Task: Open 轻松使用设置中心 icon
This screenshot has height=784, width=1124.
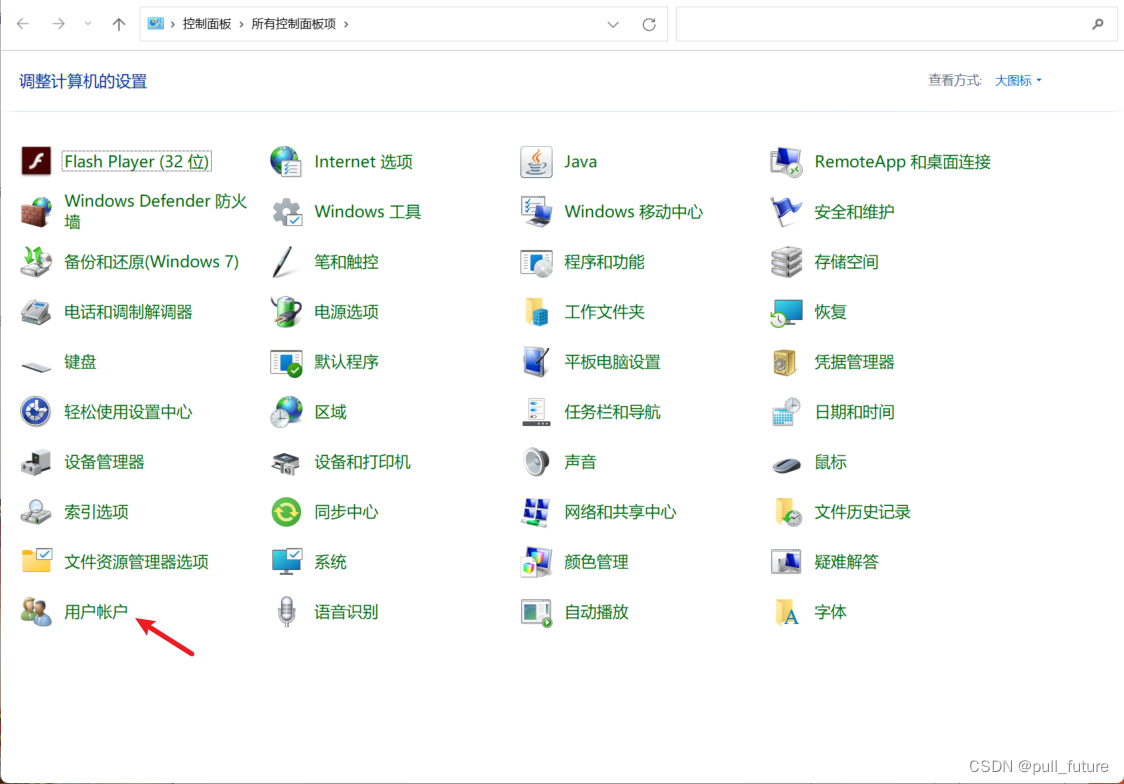Action: [x=36, y=412]
